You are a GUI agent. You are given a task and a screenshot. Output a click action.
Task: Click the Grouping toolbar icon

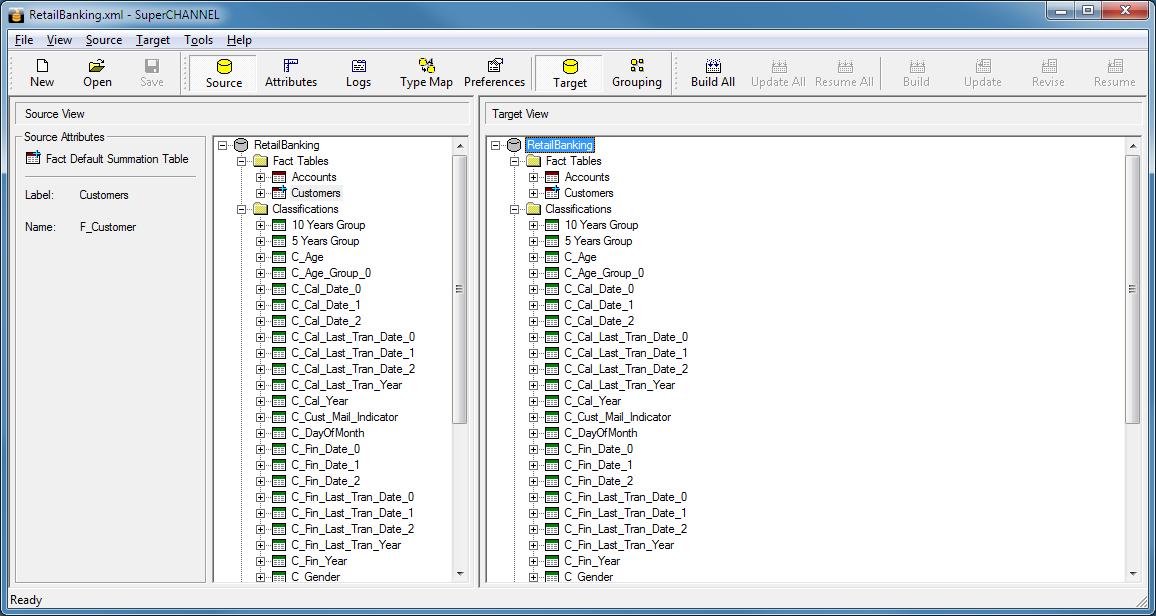(x=637, y=73)
